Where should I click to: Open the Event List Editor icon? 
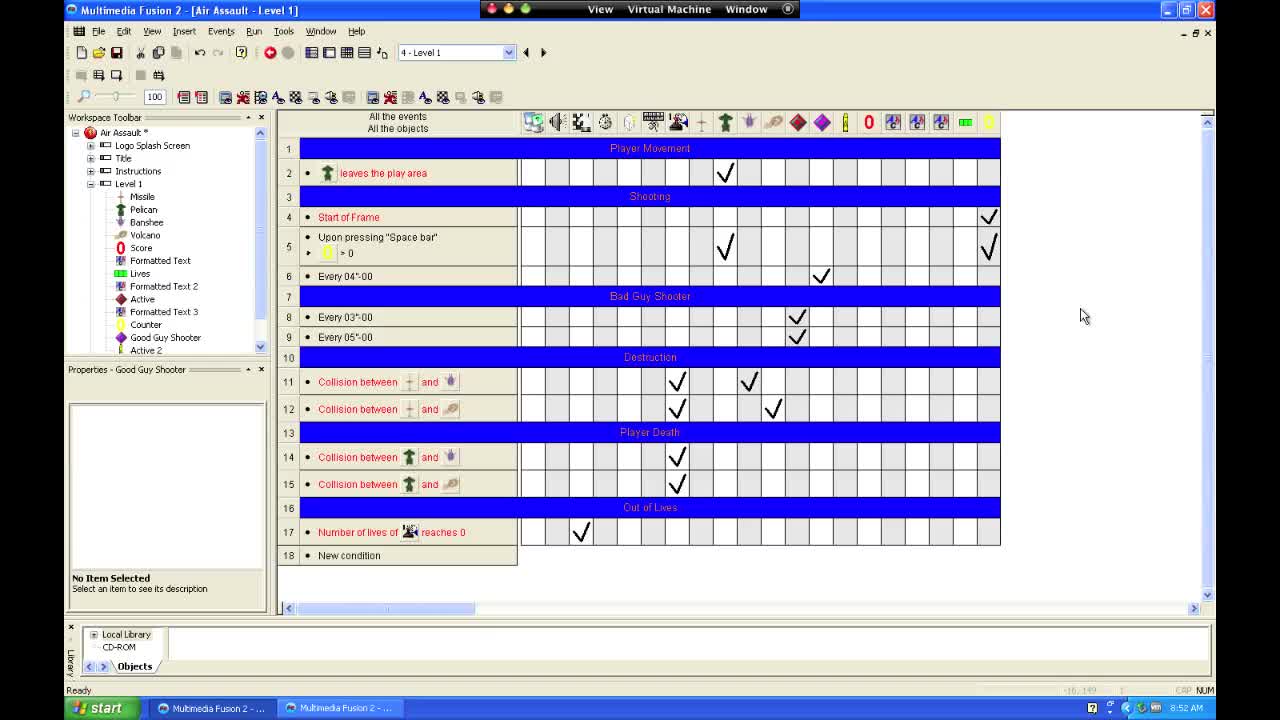point(364,53)
